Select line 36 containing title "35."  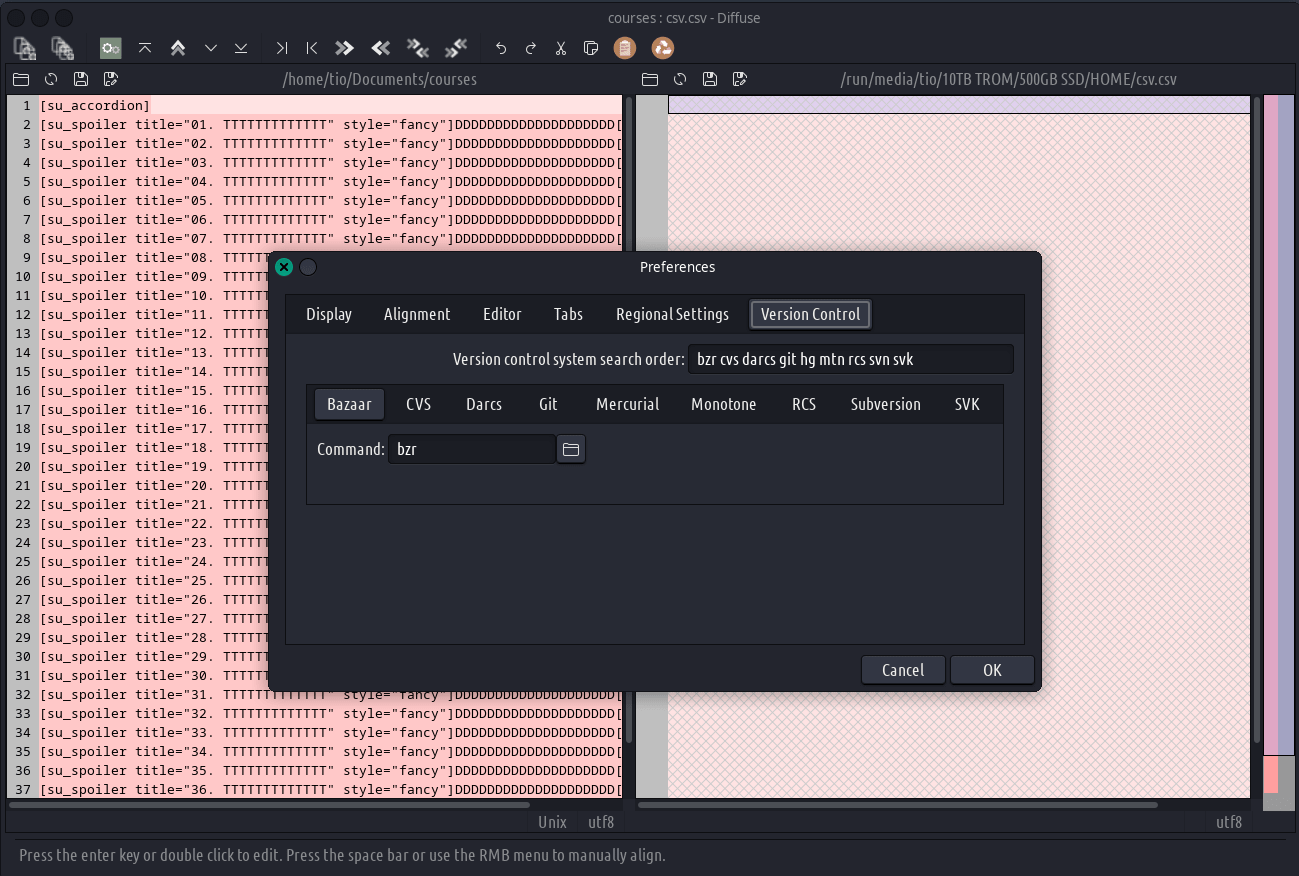tap(330, 771)
